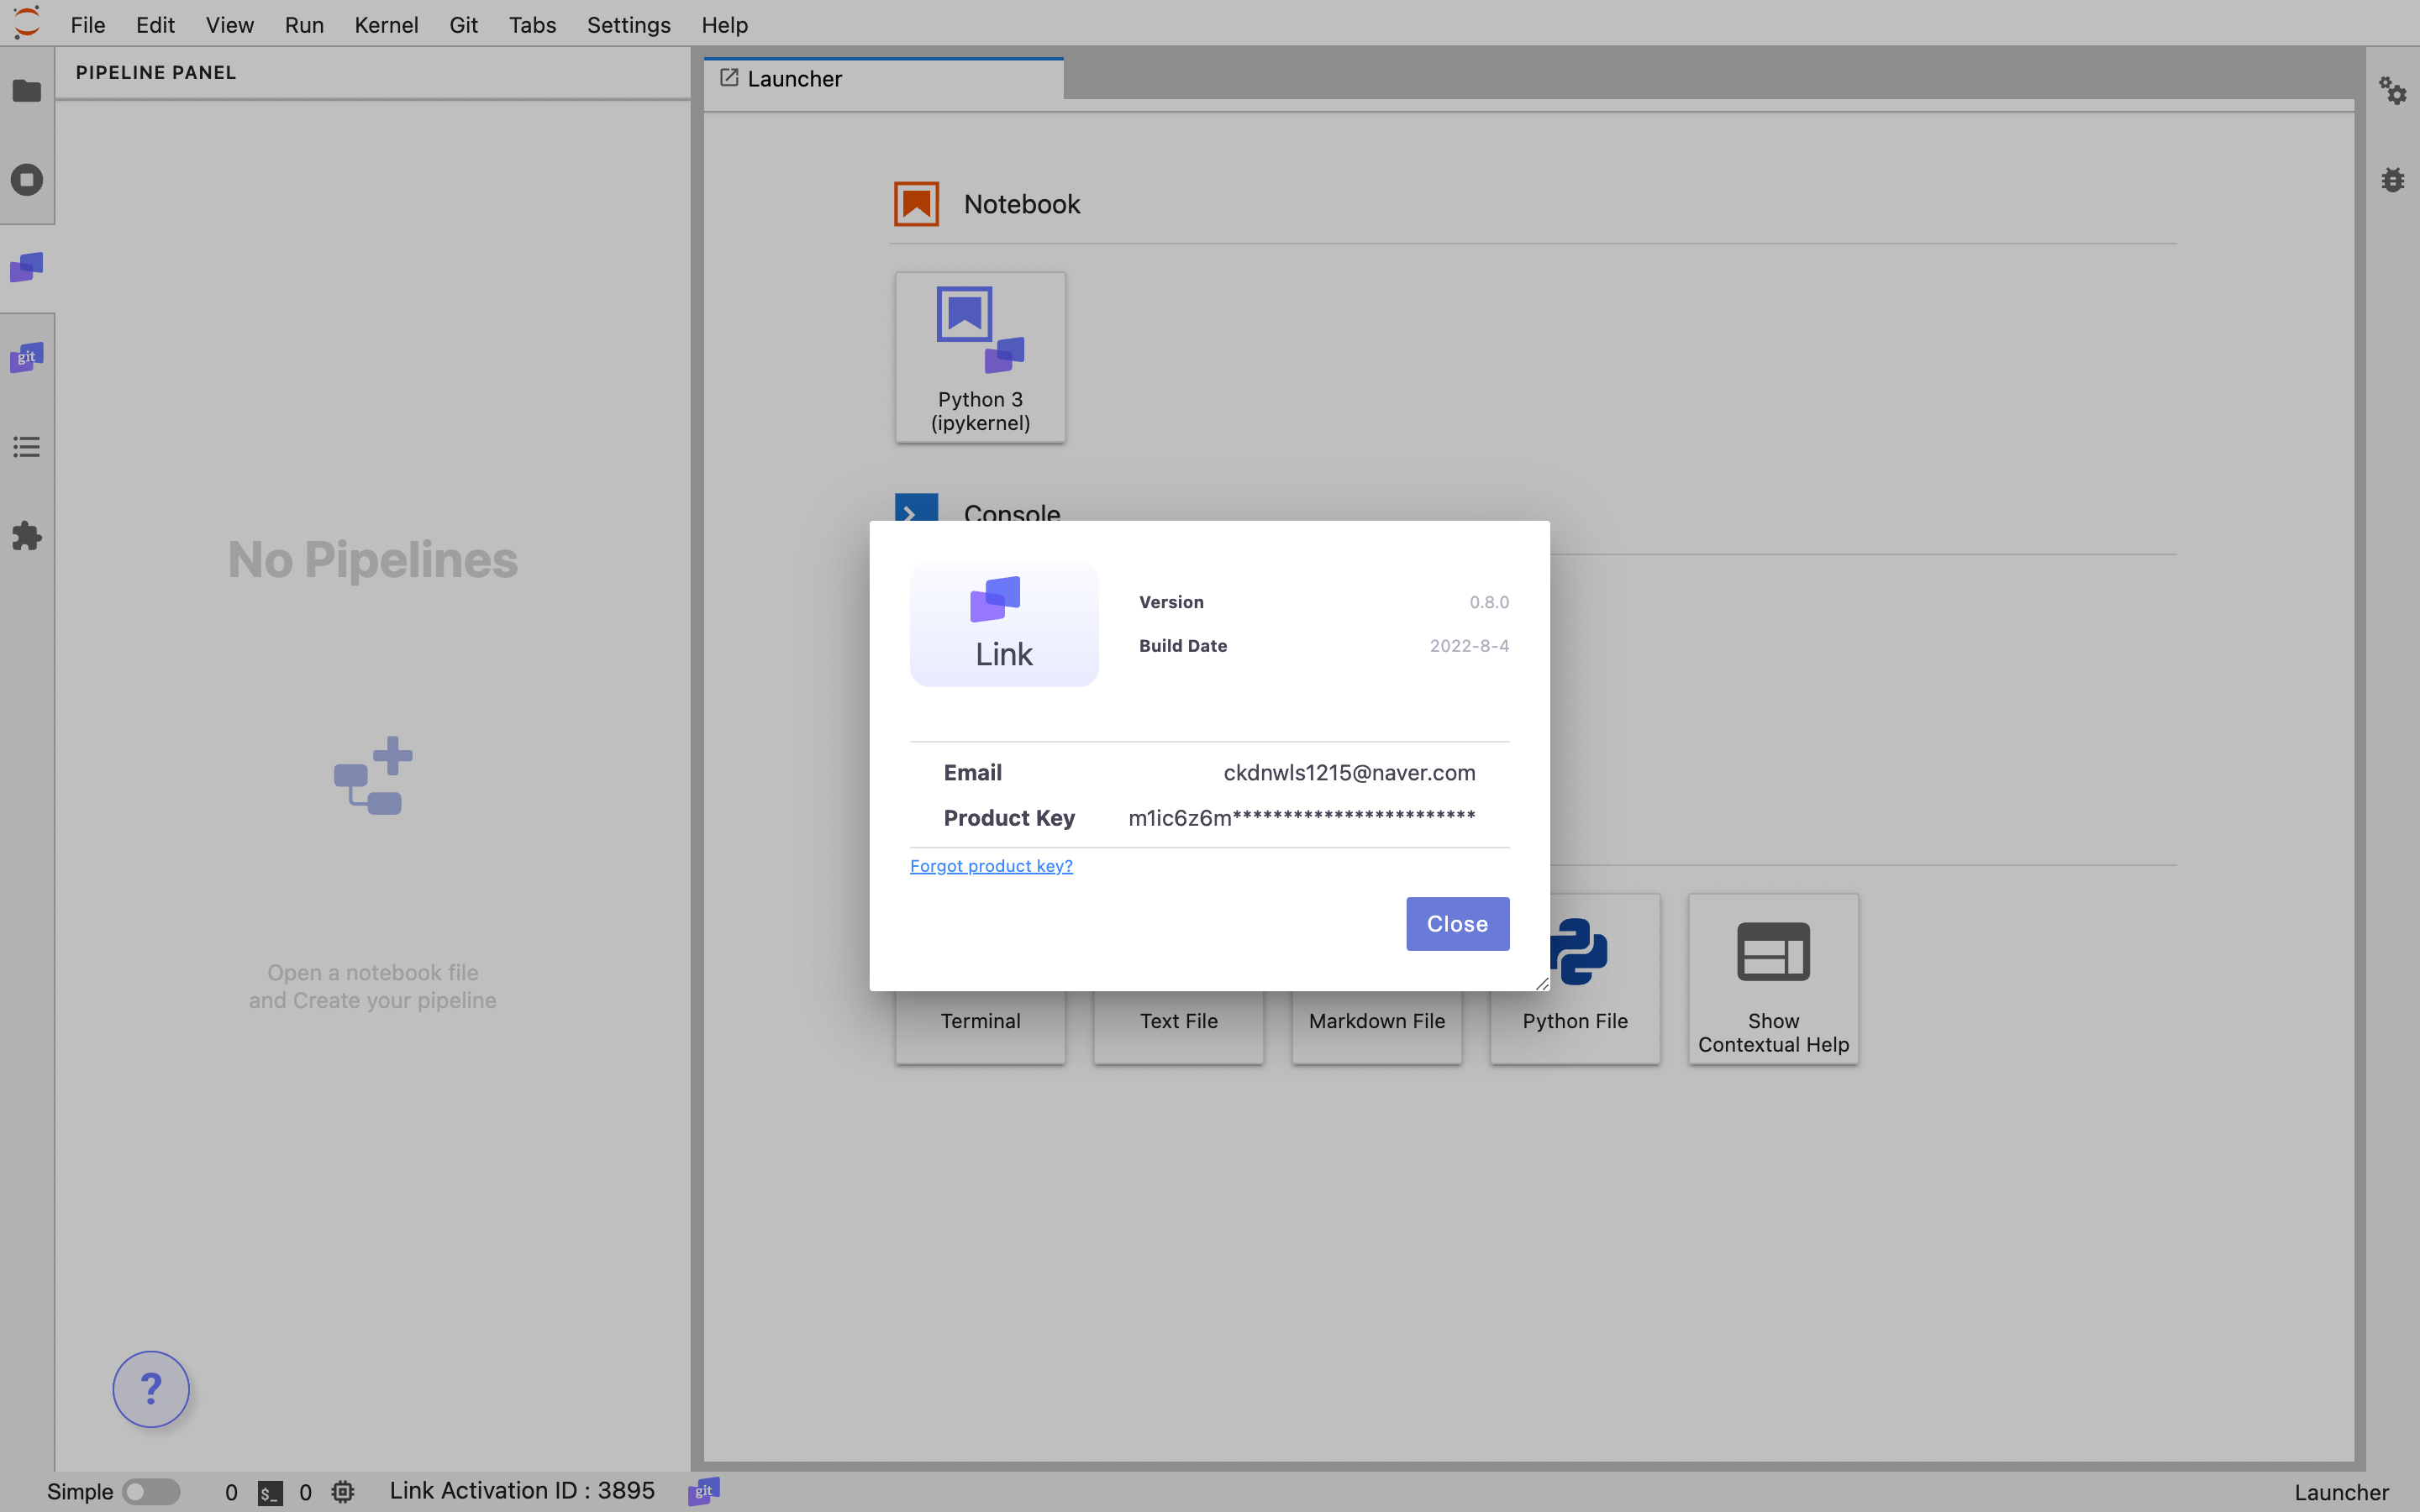Viewport: 2420px width, 1512px height.
Task: Open property inspector gears icon
Action: point(2392,91)
